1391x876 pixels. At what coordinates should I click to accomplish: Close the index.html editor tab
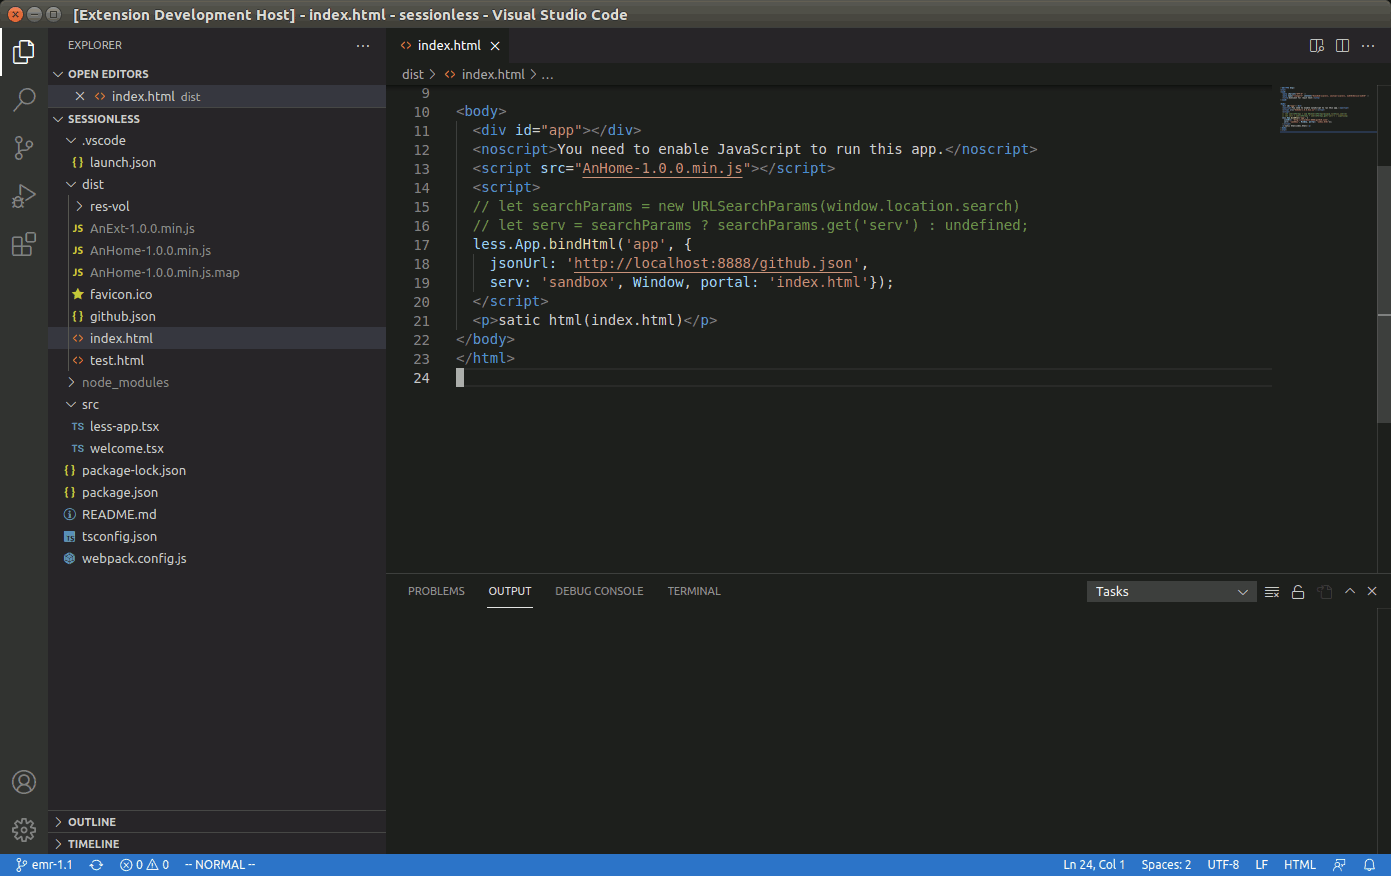point(495,46)
